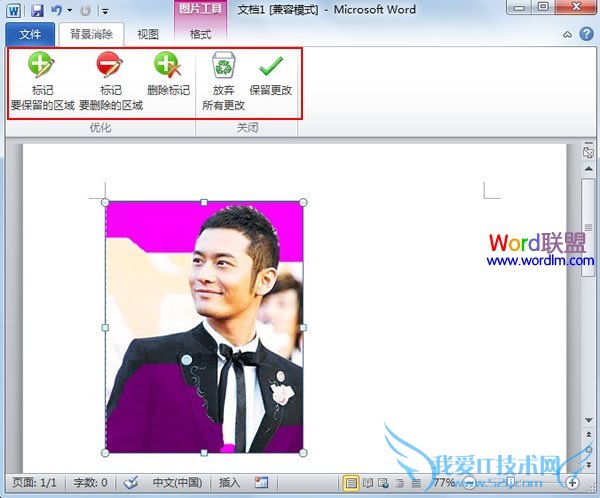Click the Select Browse Object circle button
This screenshot has width=600, height=498.
[x=589, y=449]
